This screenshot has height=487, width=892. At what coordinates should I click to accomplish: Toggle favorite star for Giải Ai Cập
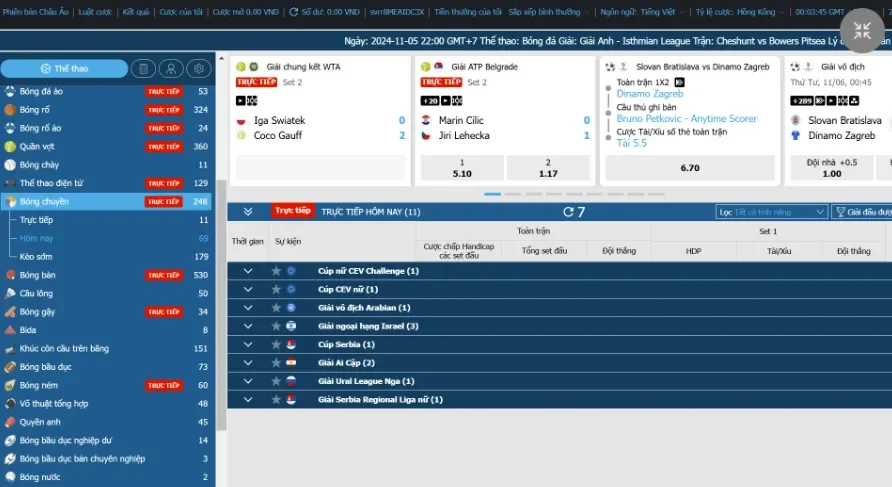pyautogui.click(x=276, y=363)
